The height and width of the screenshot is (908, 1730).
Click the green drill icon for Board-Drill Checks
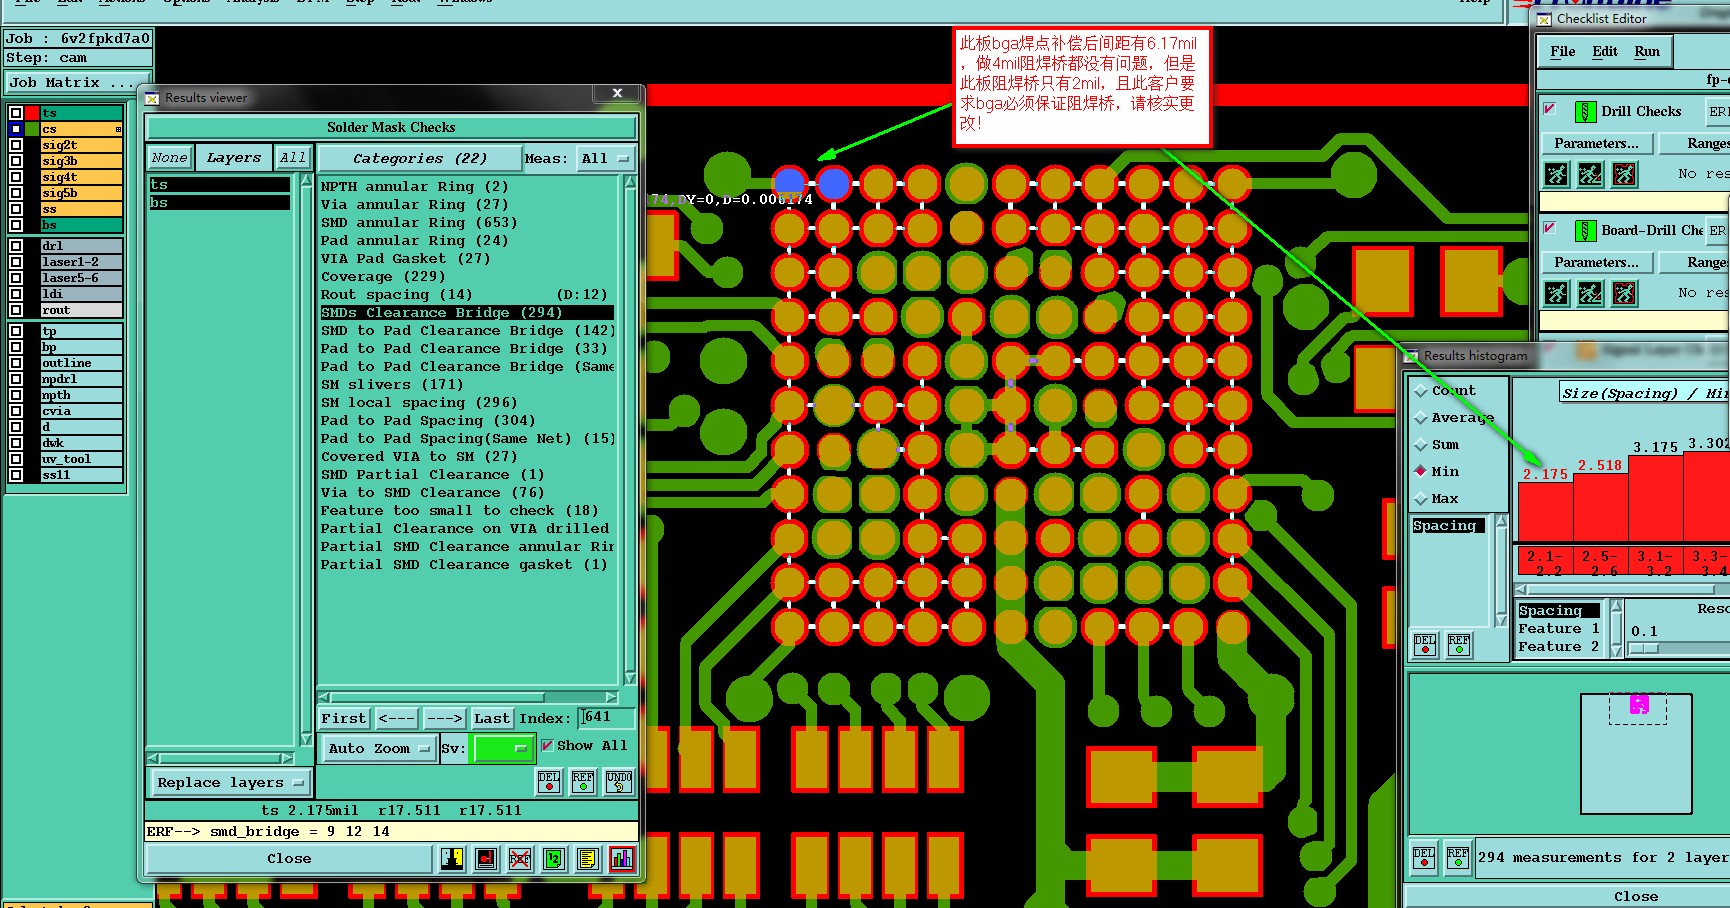1585,231
